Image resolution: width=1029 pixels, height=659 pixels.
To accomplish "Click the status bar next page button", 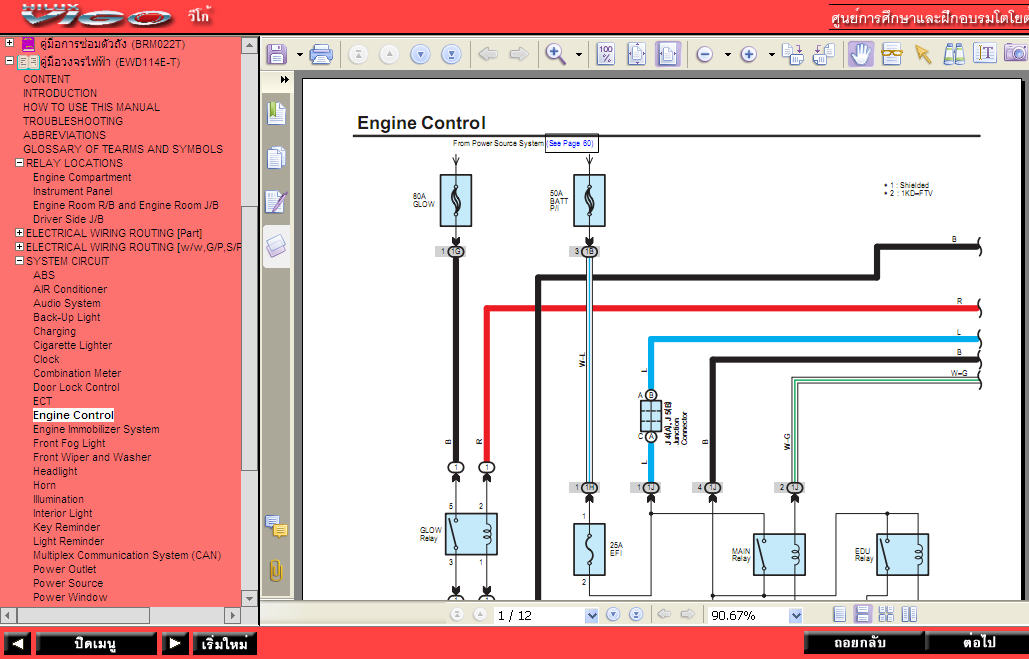I will coord(613,614).
